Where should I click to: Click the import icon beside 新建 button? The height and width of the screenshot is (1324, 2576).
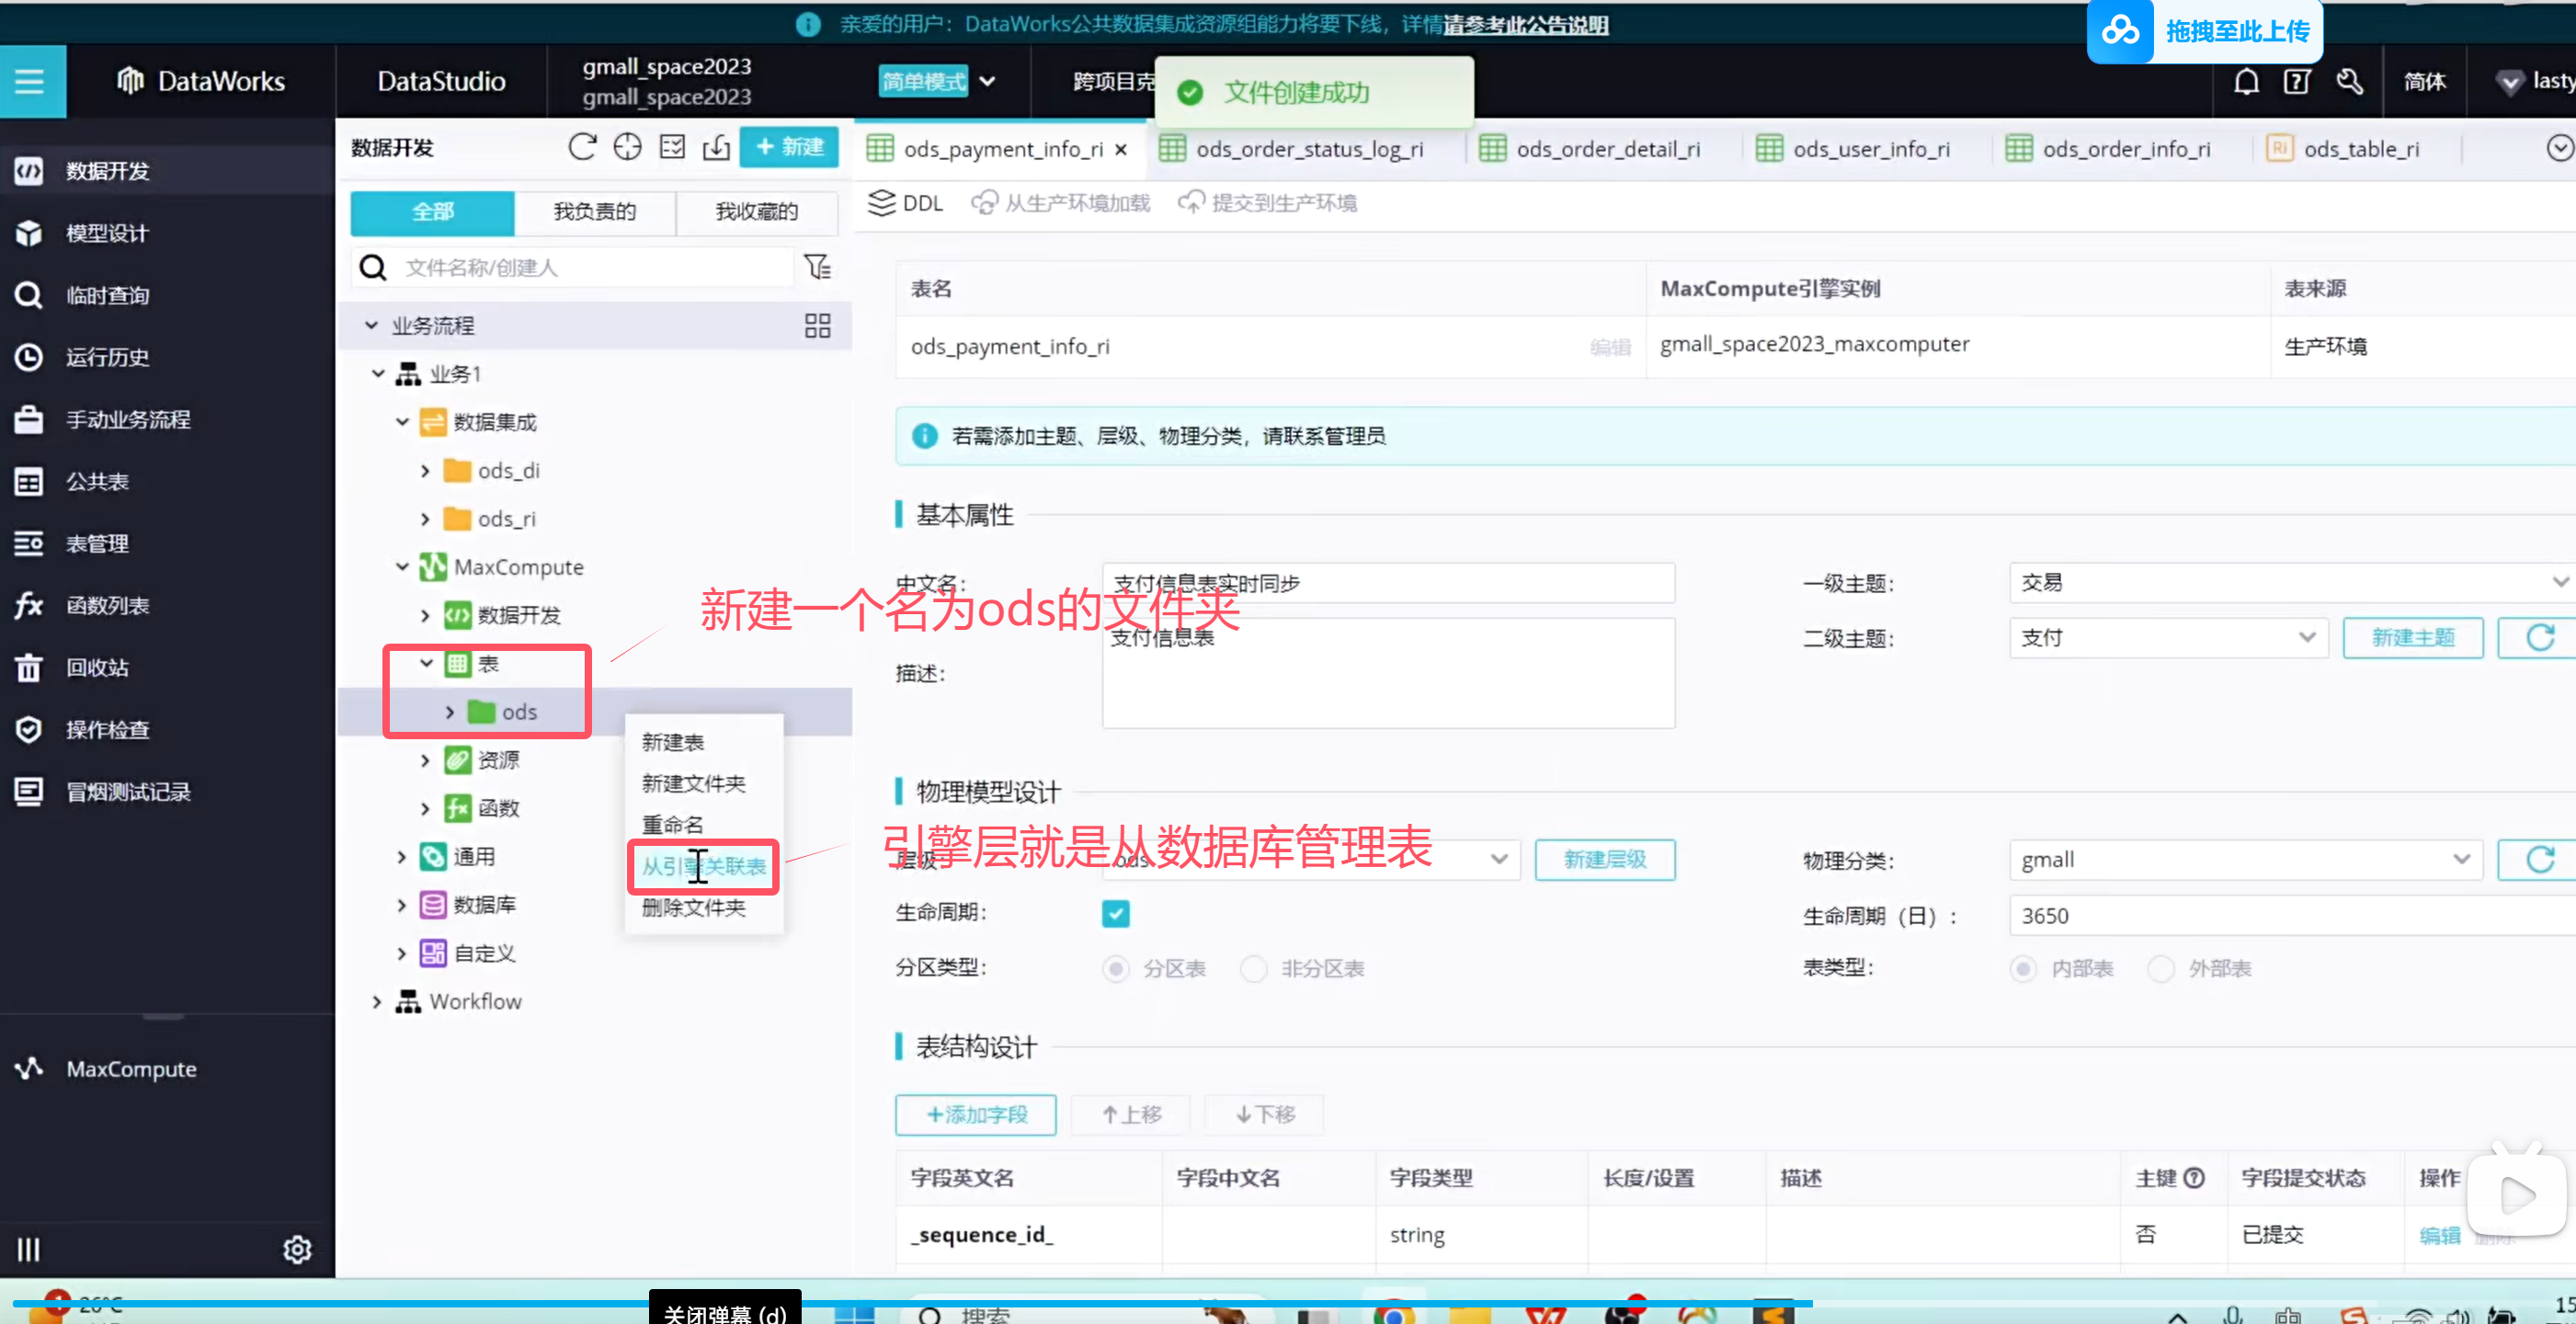point(716,147)
